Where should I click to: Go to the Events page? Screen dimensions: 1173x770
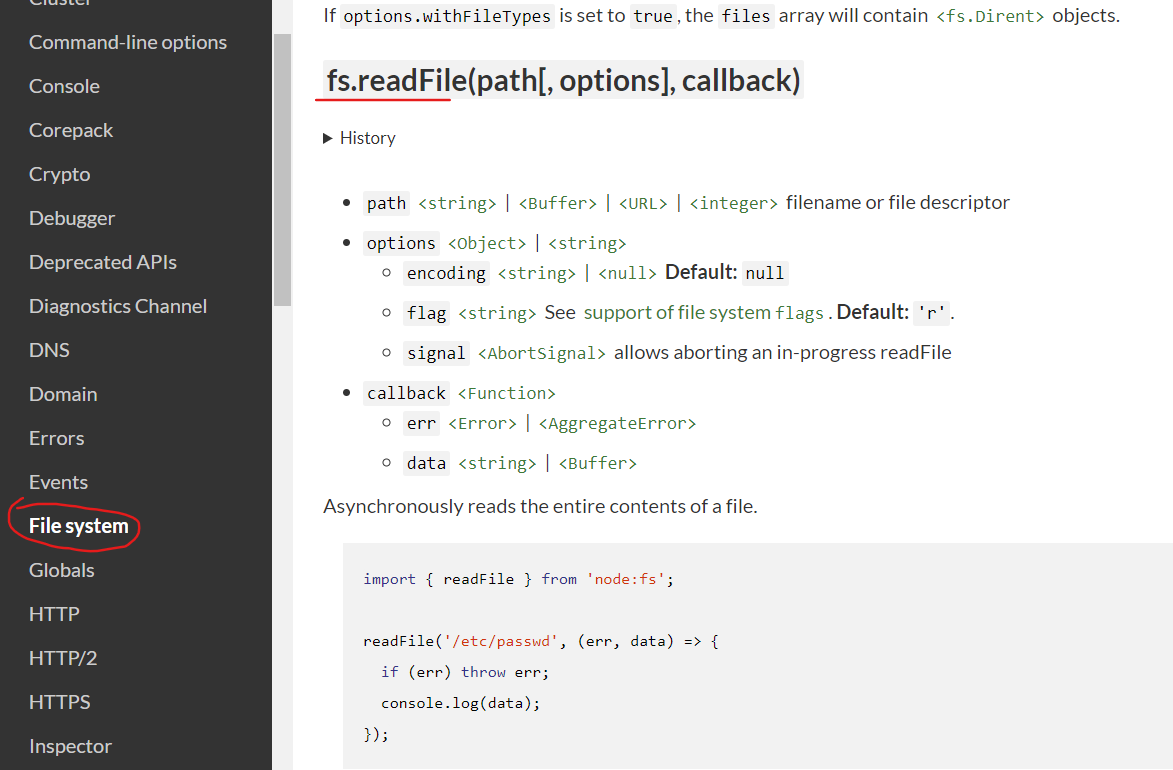click(58, 483)
